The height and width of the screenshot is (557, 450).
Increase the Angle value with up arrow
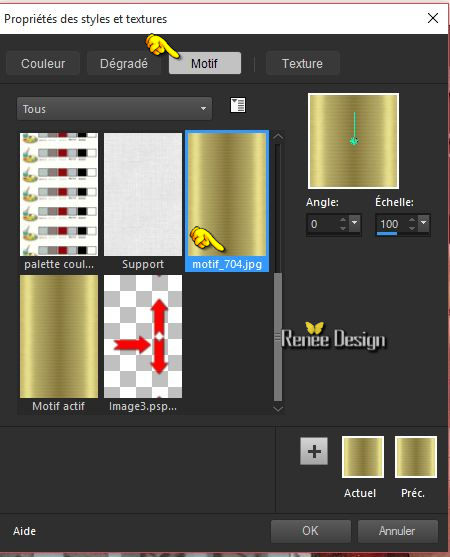(x=343, y=220)
